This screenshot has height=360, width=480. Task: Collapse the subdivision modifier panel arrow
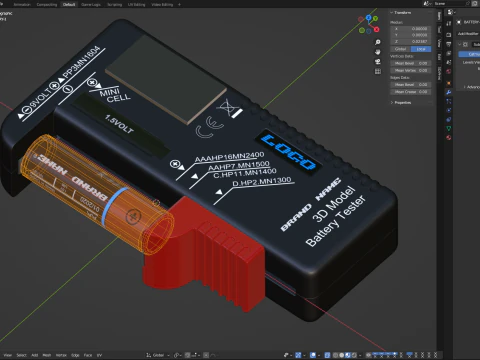(x=460, y=44)
